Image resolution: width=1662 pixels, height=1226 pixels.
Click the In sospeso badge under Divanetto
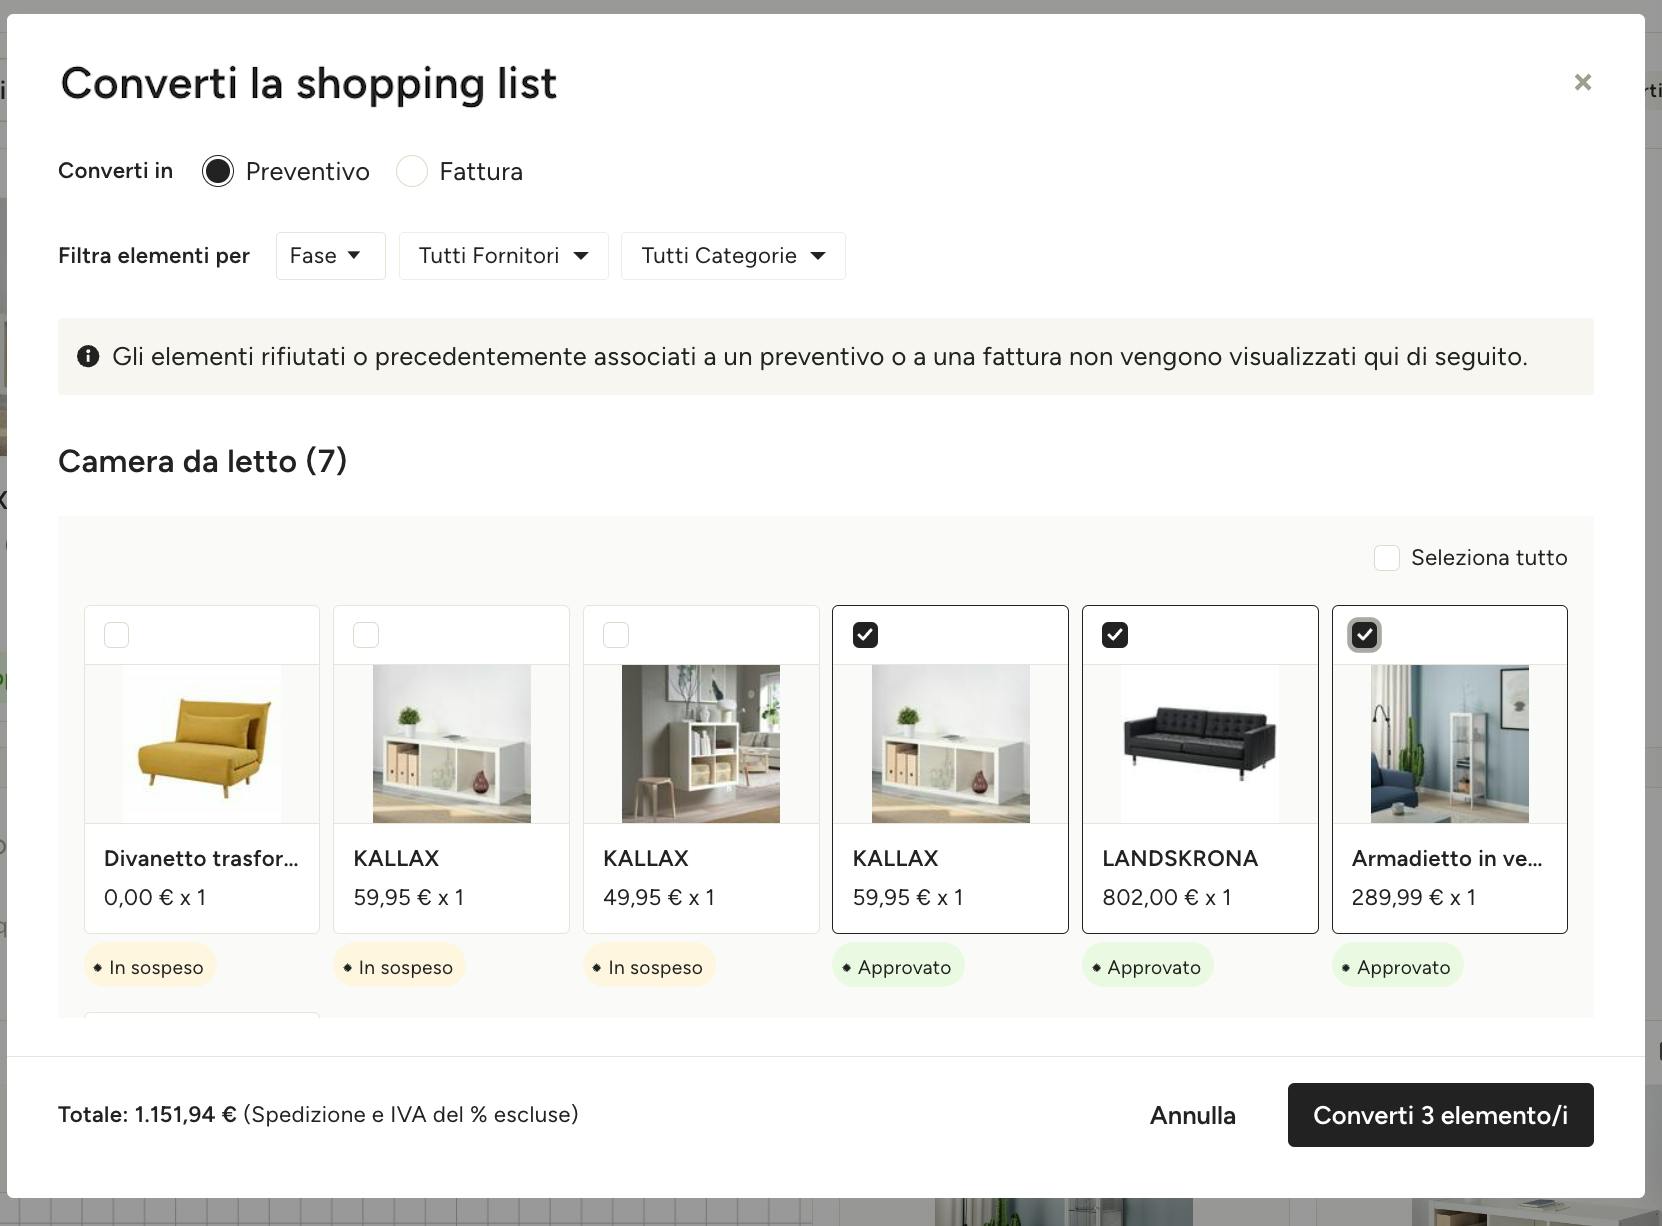tap(150, 967)
